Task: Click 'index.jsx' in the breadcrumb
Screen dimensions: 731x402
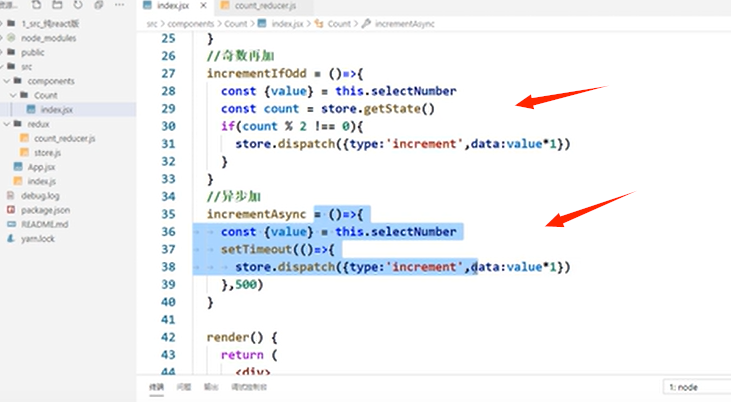Action: point(287,24)
